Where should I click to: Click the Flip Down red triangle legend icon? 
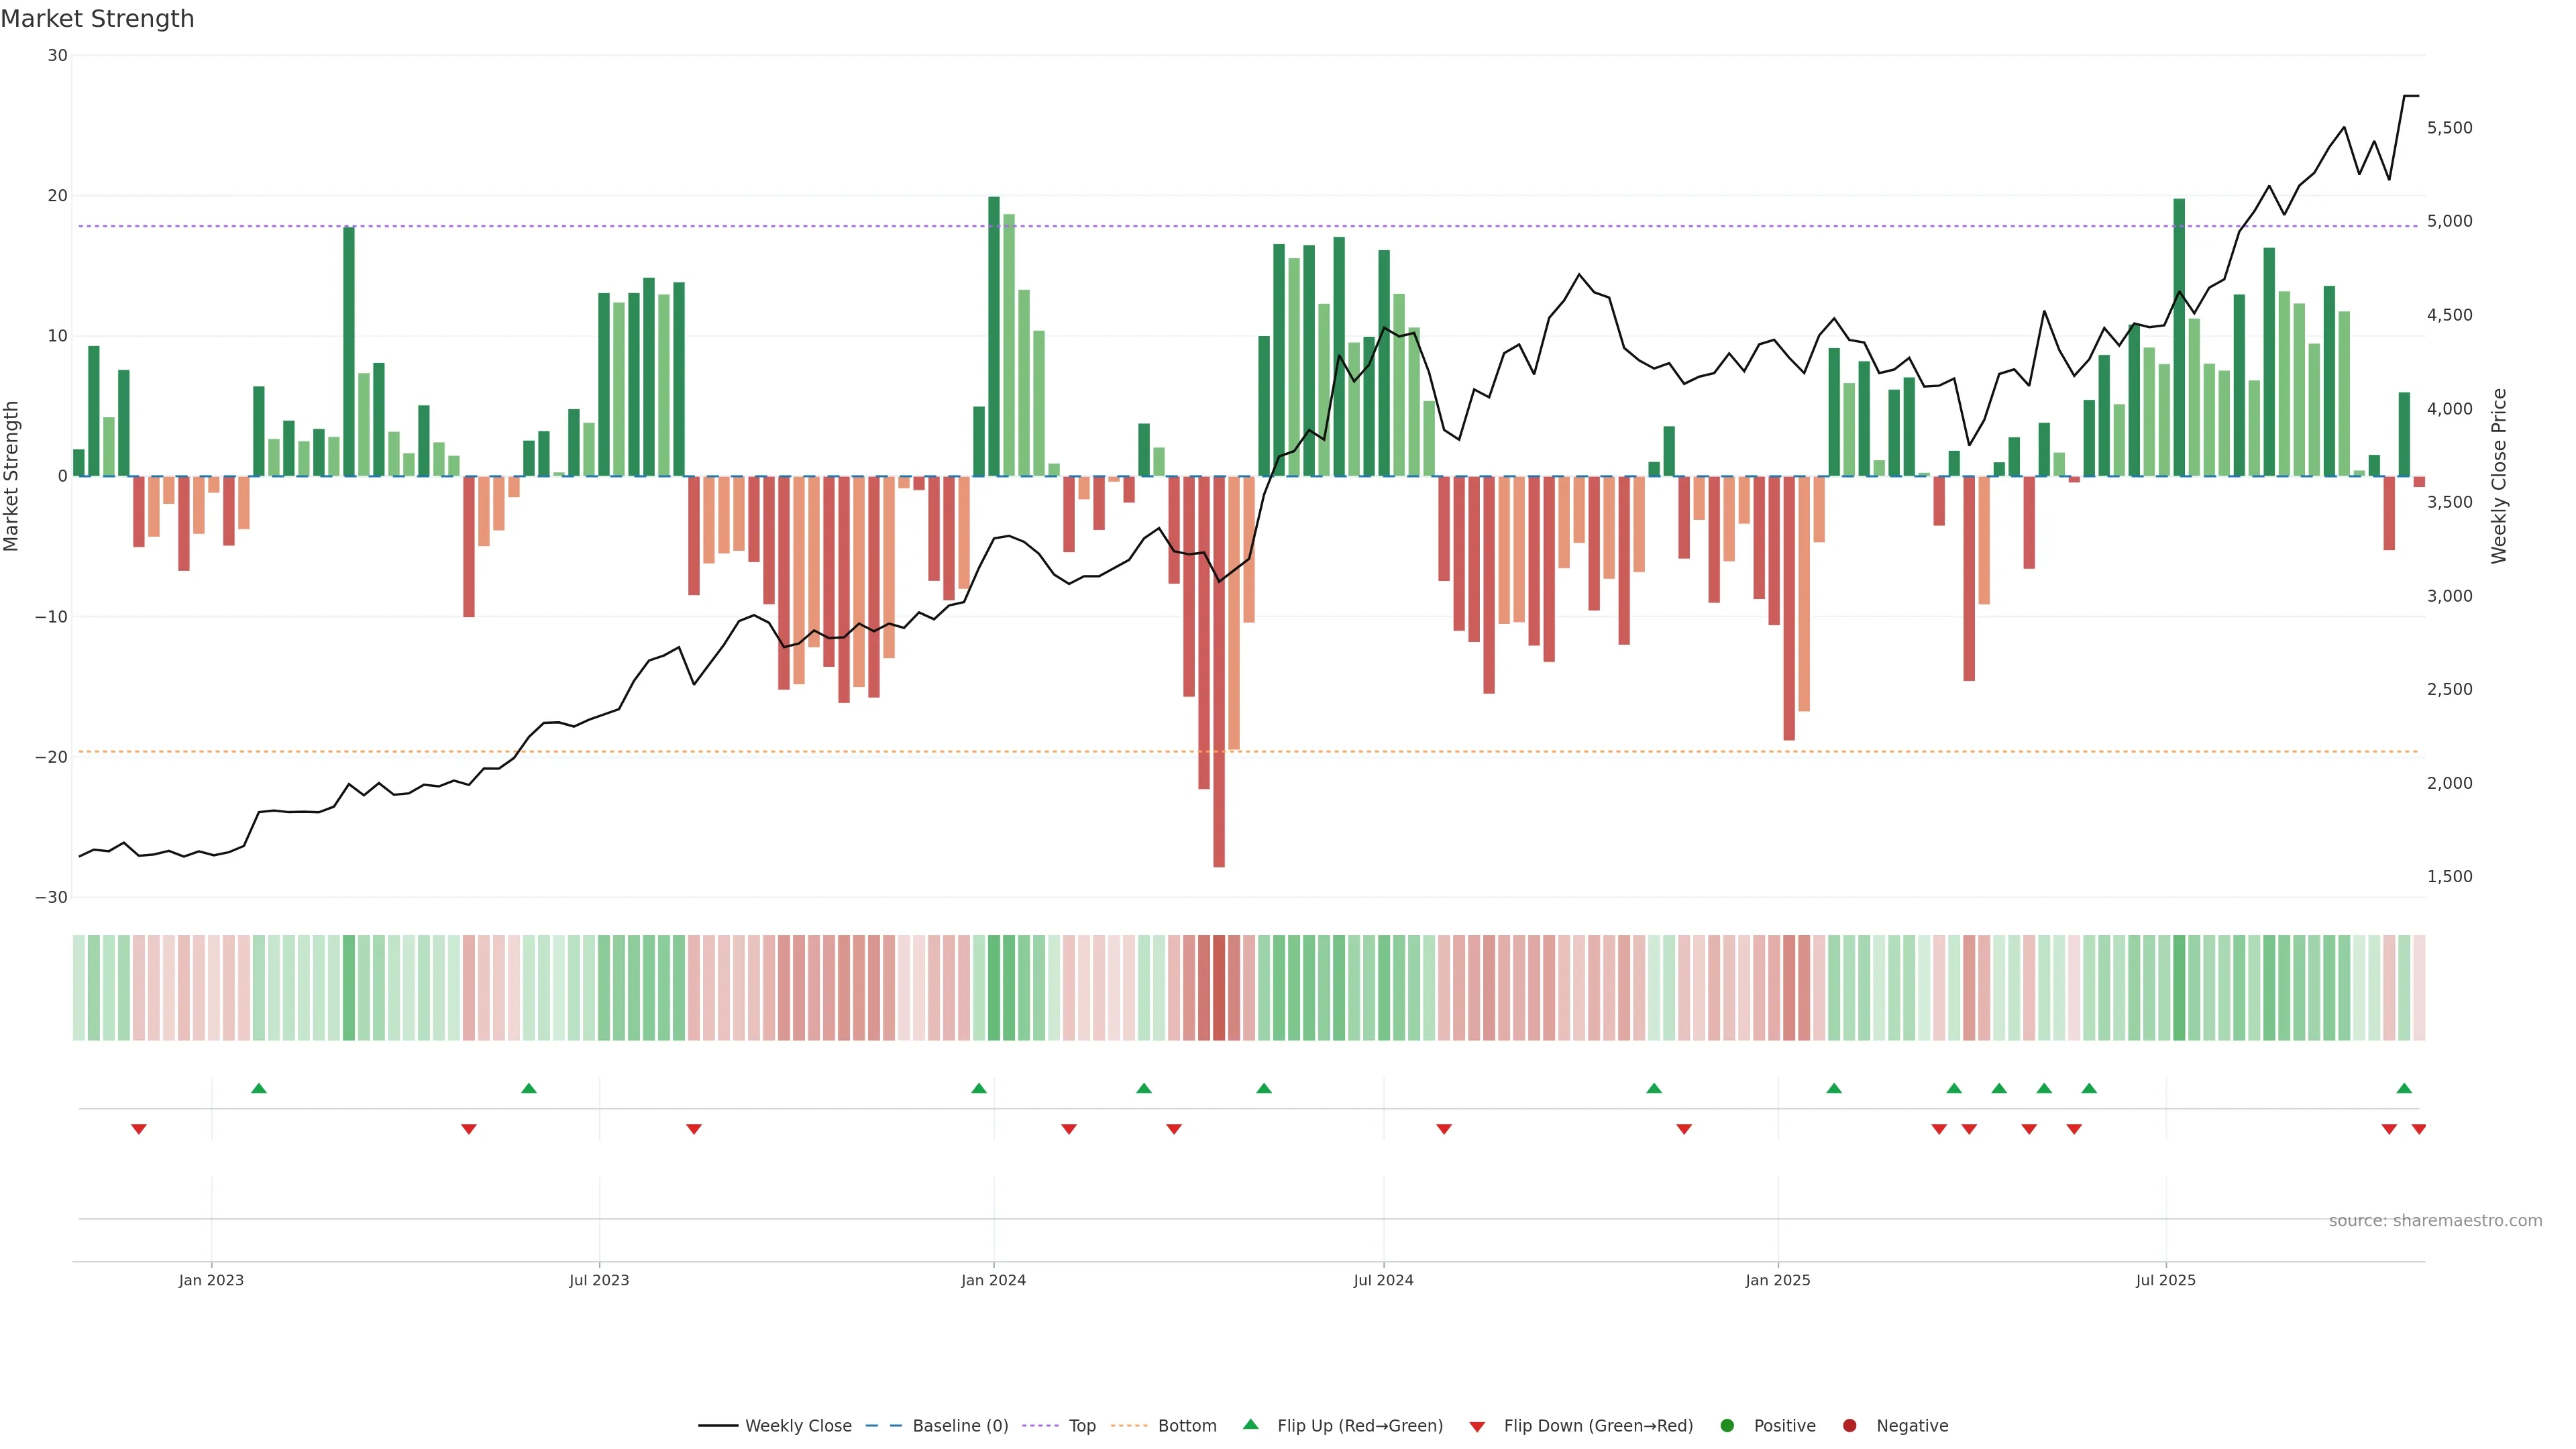[x=1477, y=1427]
